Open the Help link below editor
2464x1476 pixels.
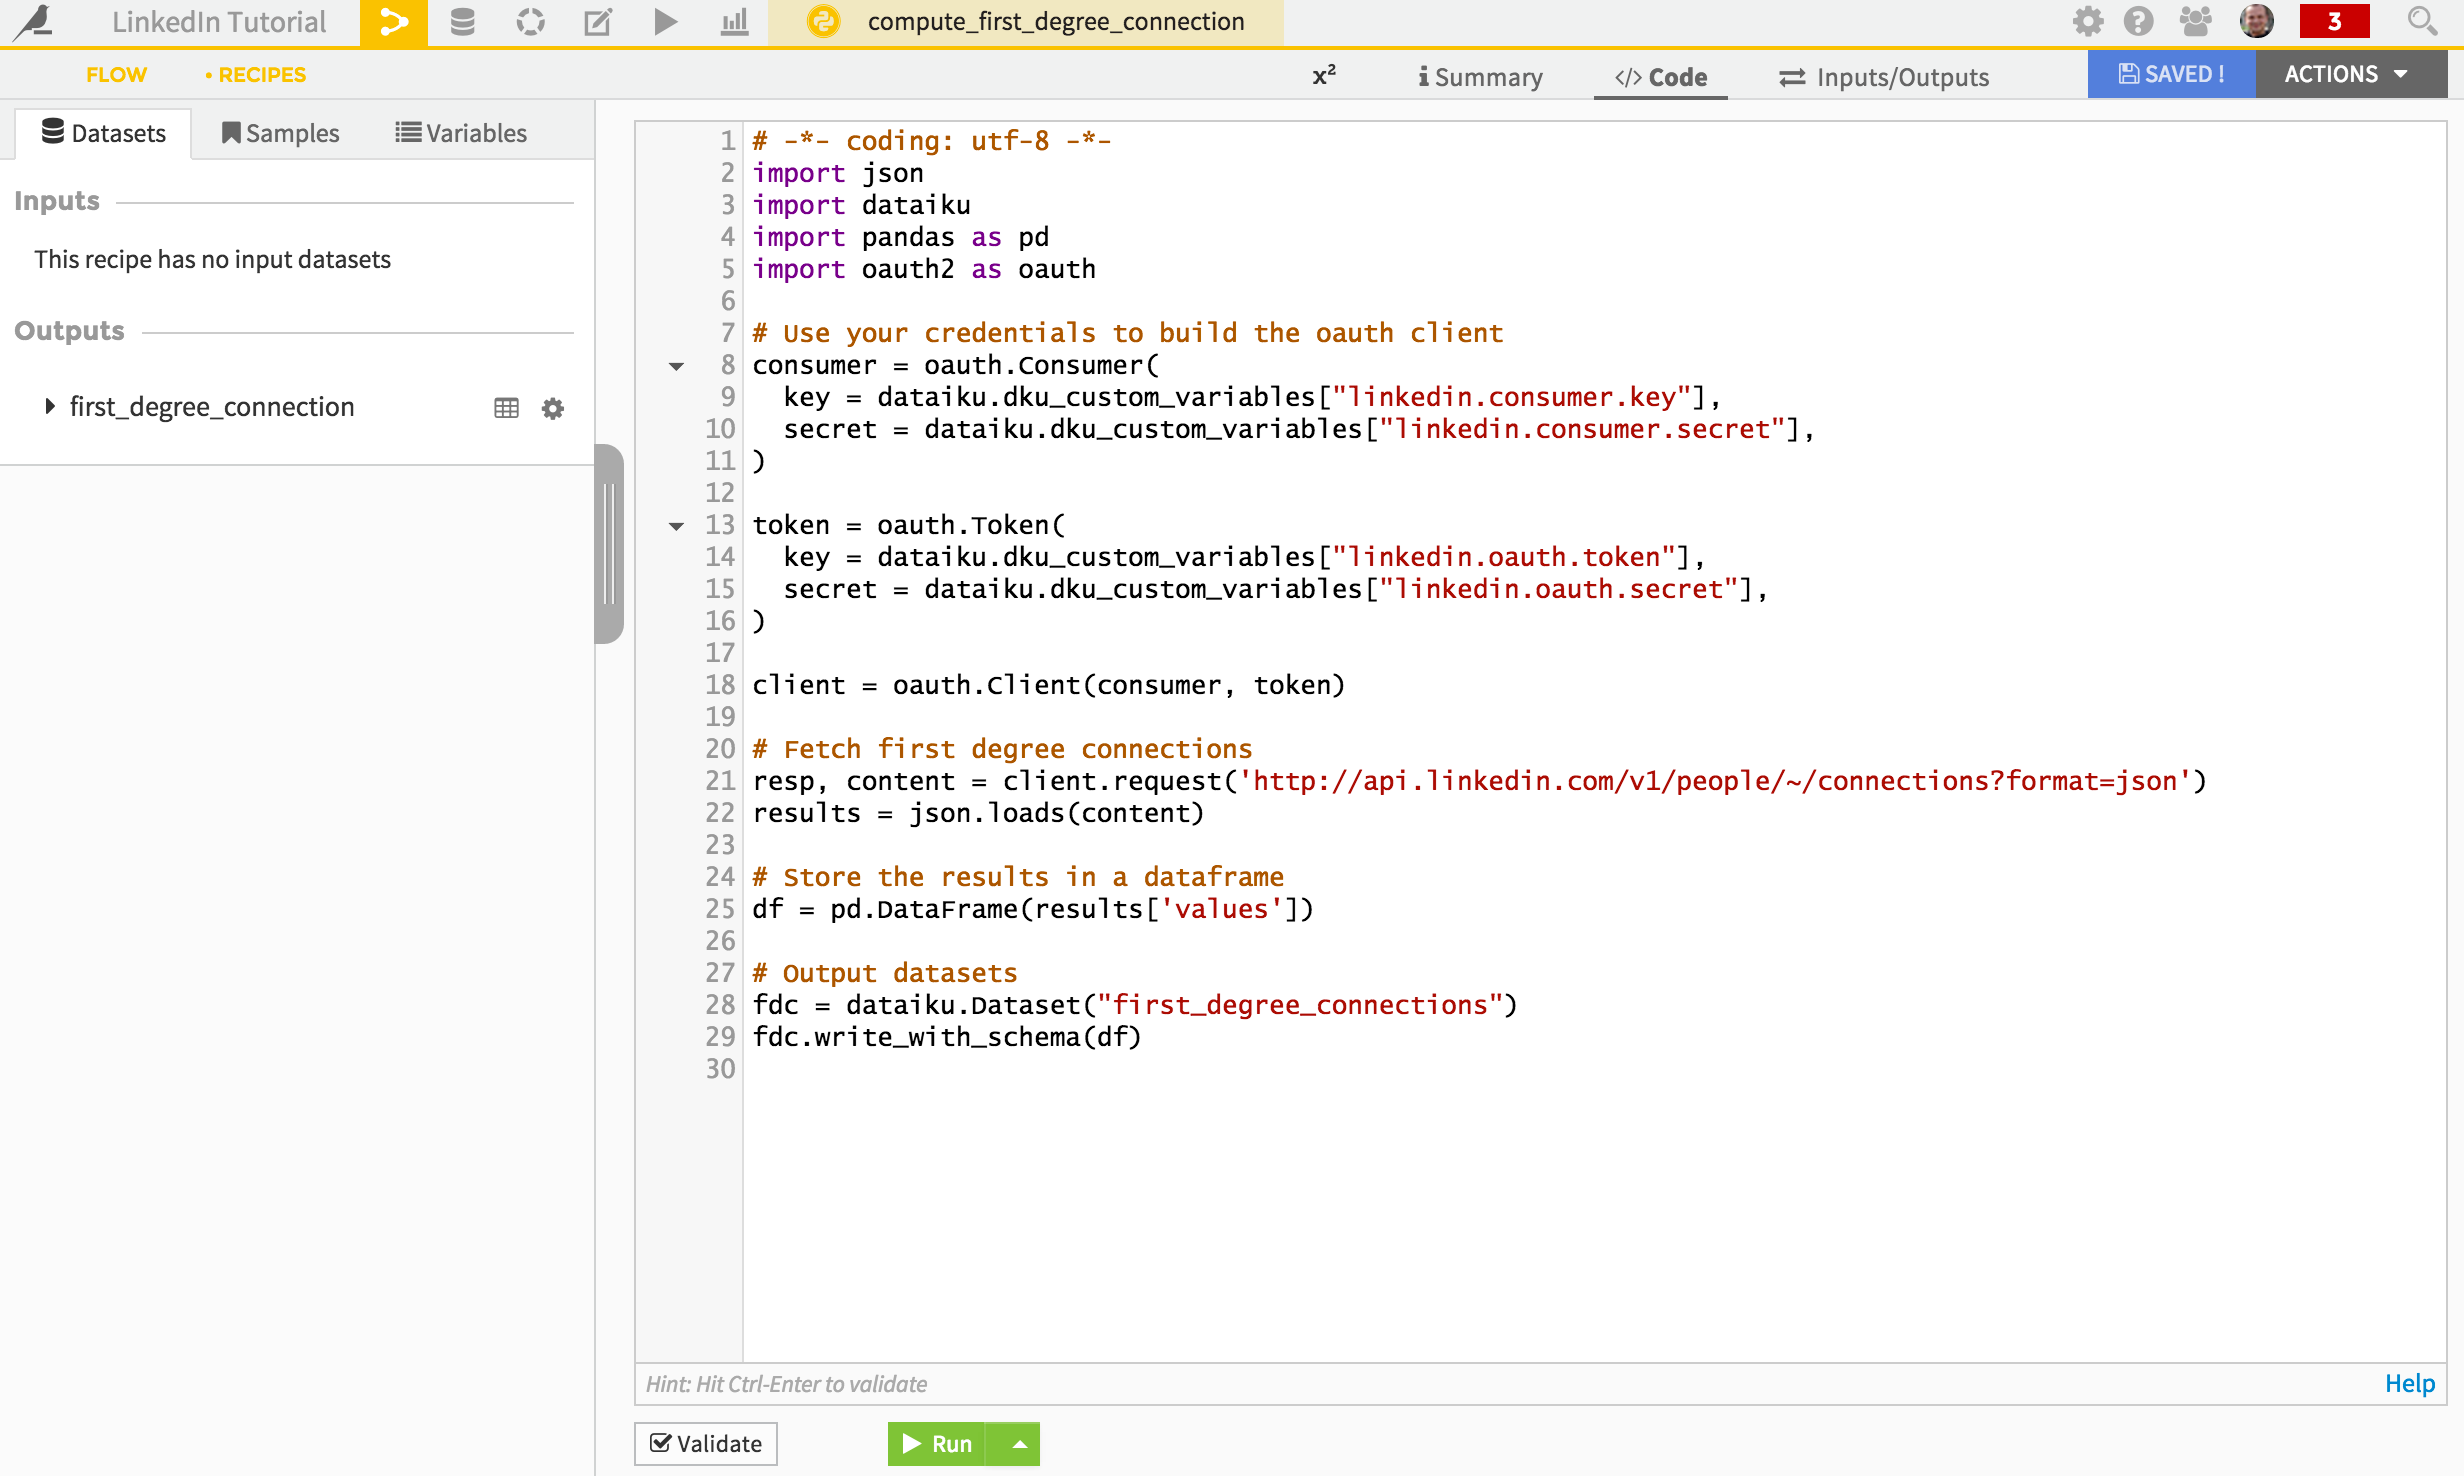(x=2410, y=1384)
